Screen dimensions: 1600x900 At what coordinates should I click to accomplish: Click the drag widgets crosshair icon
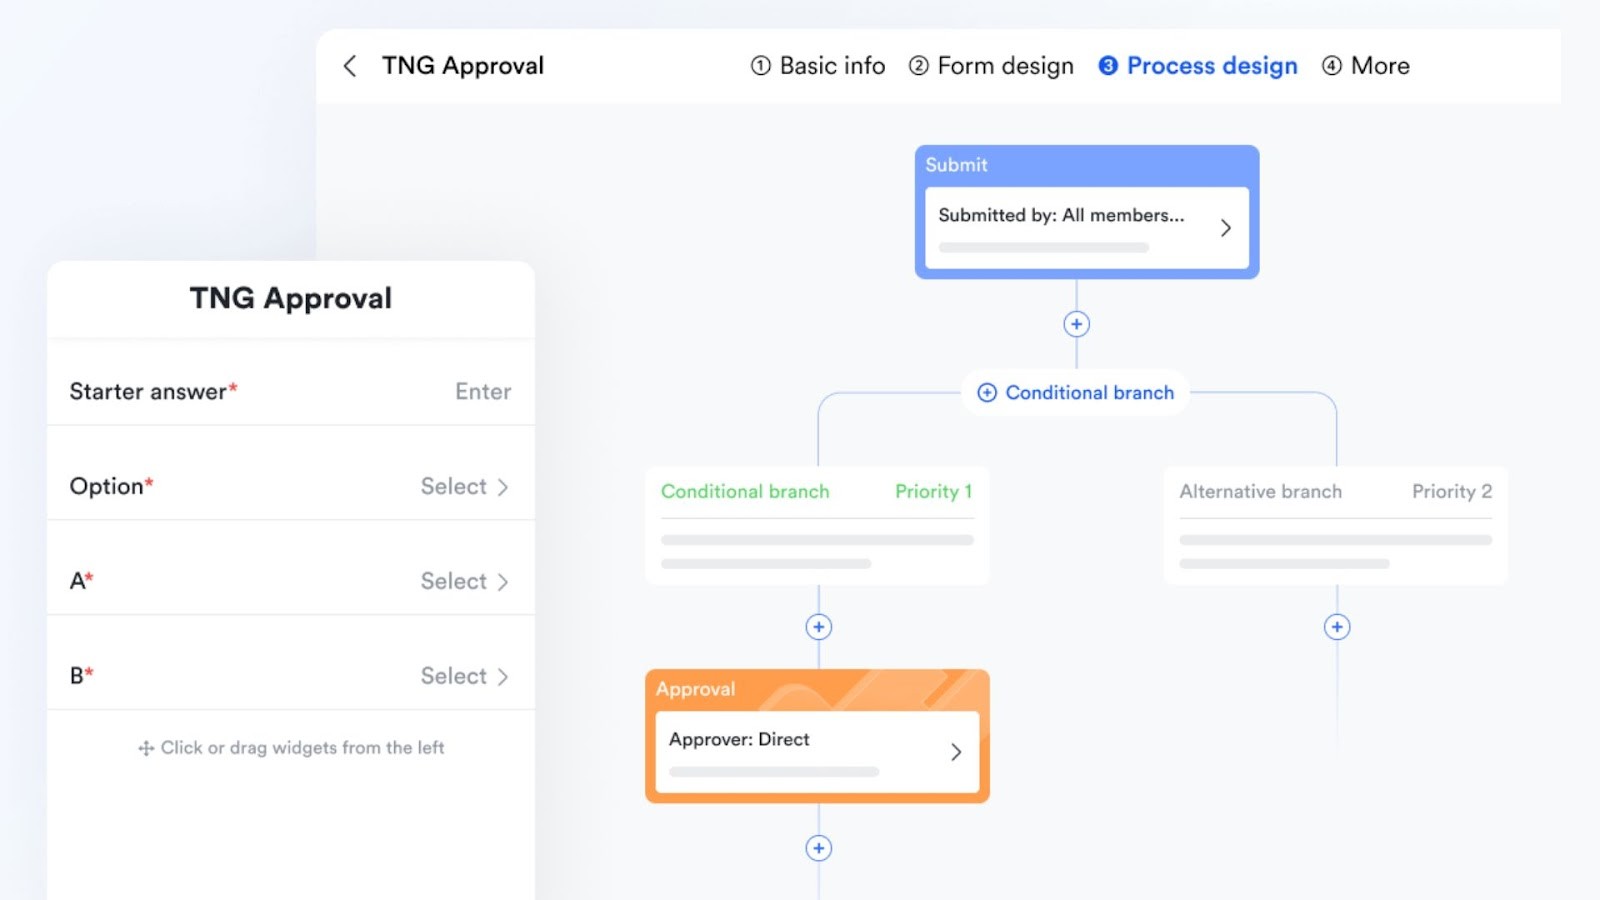(145, 747)
